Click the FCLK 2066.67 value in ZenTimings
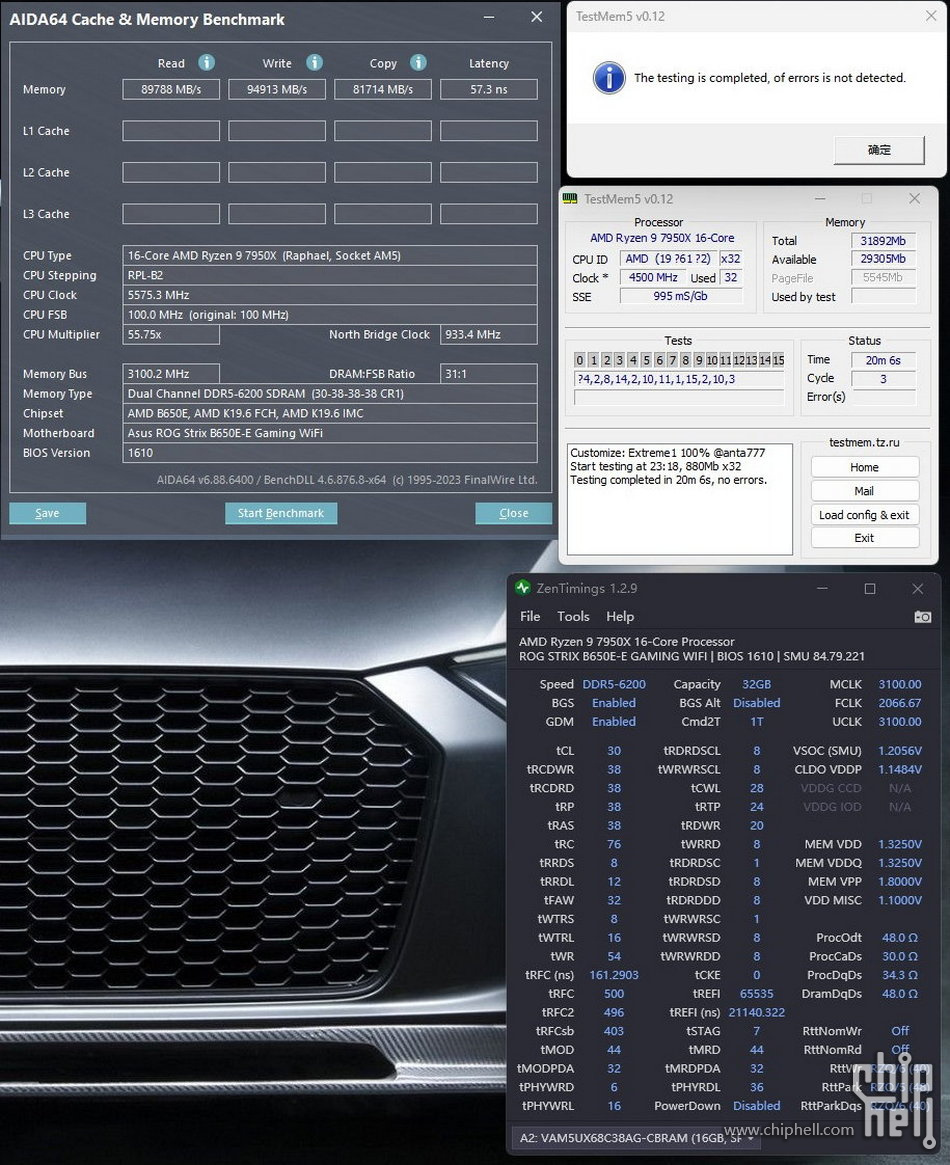The height and width of the screenshot is (1165, 950). click(x=899, y=703)
